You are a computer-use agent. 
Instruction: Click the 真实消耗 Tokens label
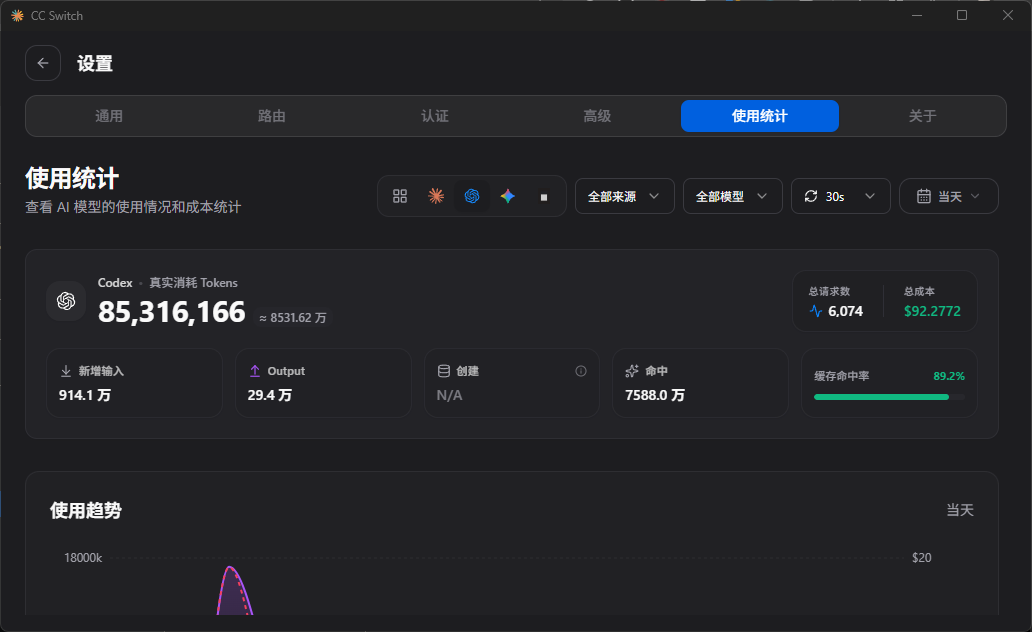tap(194, 282)
